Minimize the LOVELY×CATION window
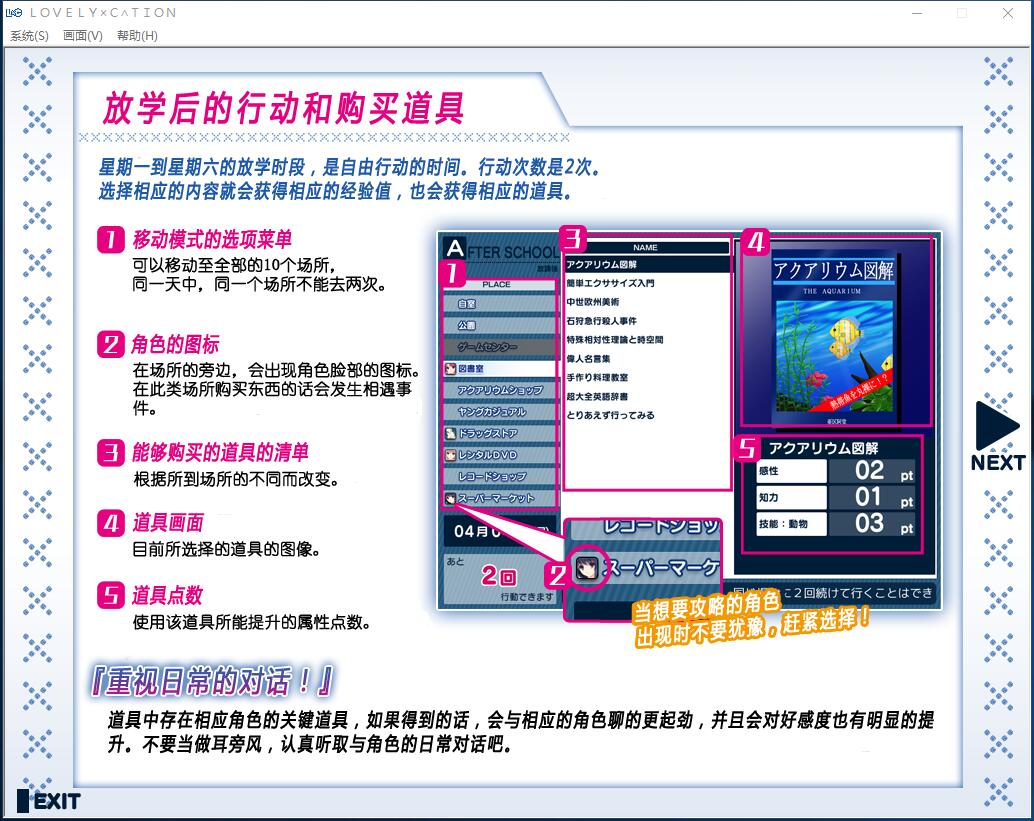Viewport: 1034px width, 821px height. (917, 13)
